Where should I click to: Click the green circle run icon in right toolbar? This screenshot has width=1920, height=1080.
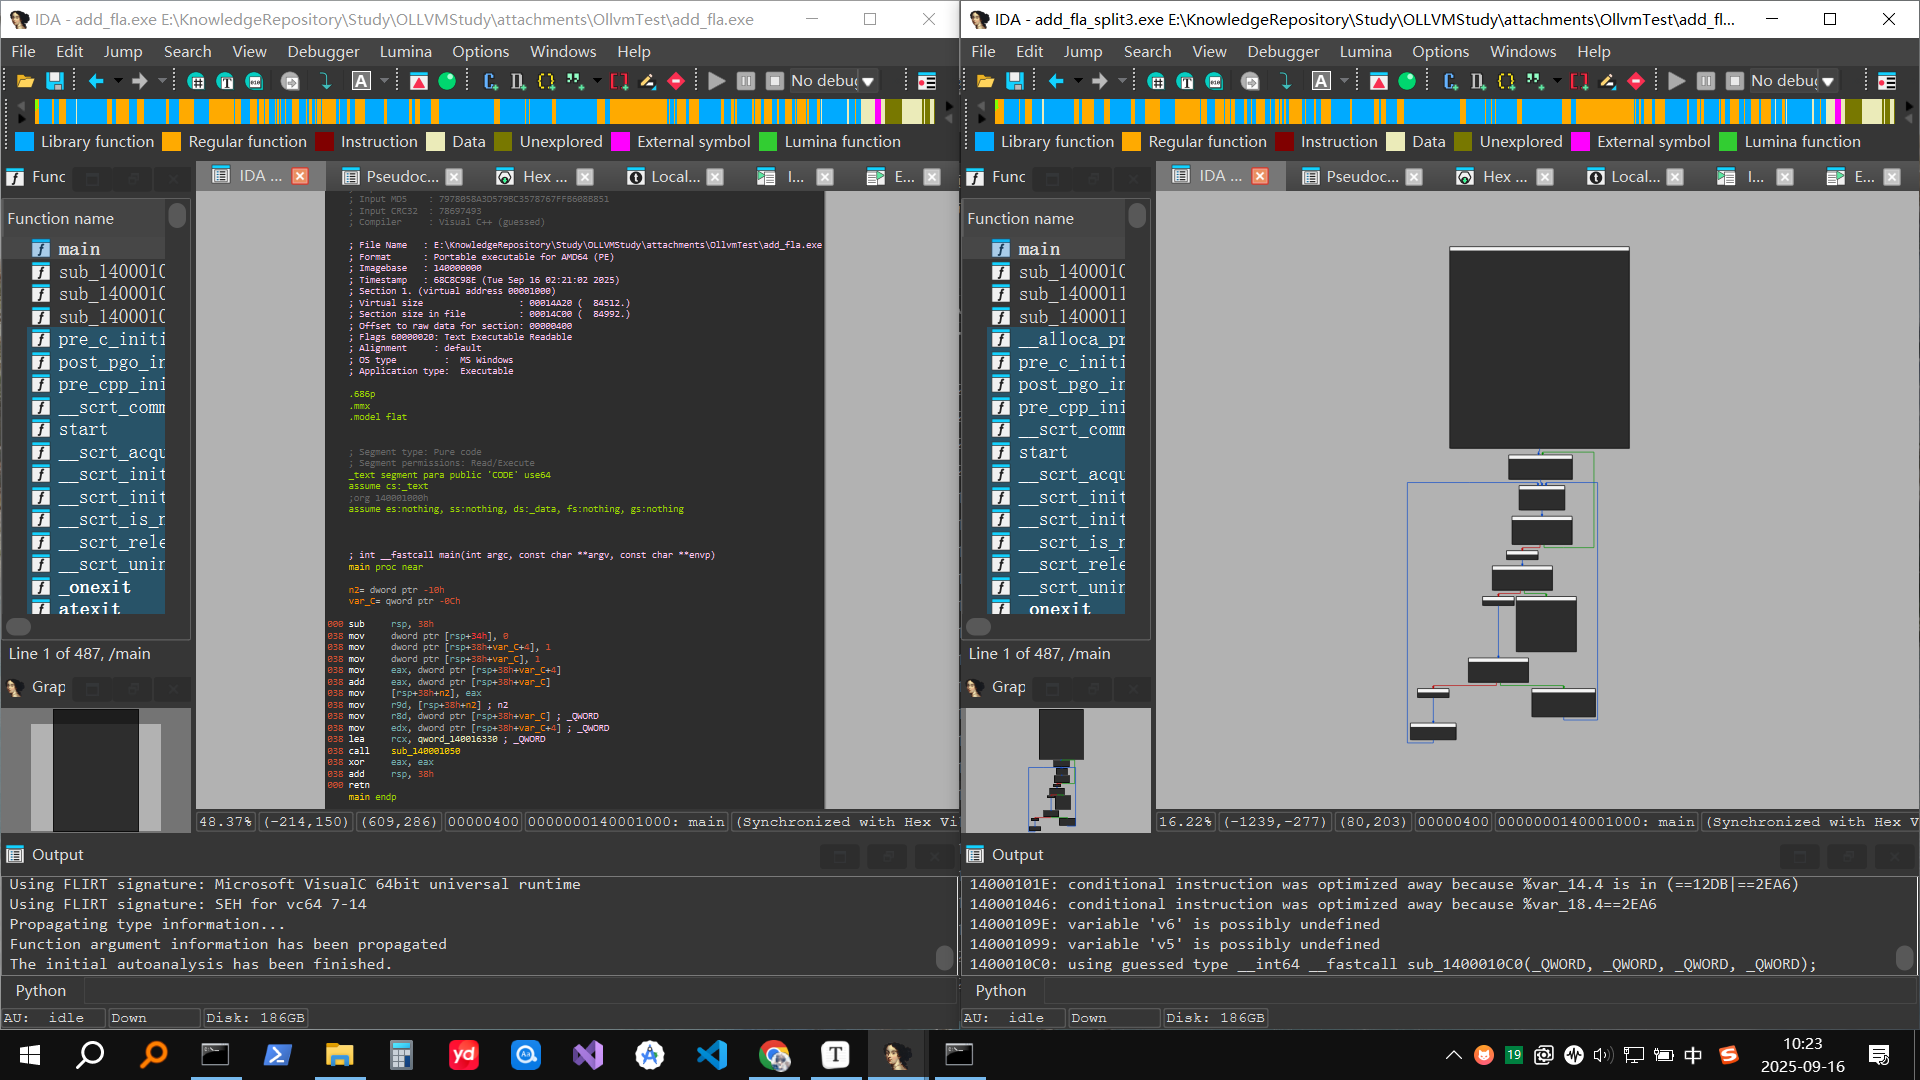tap(1407, 81)
